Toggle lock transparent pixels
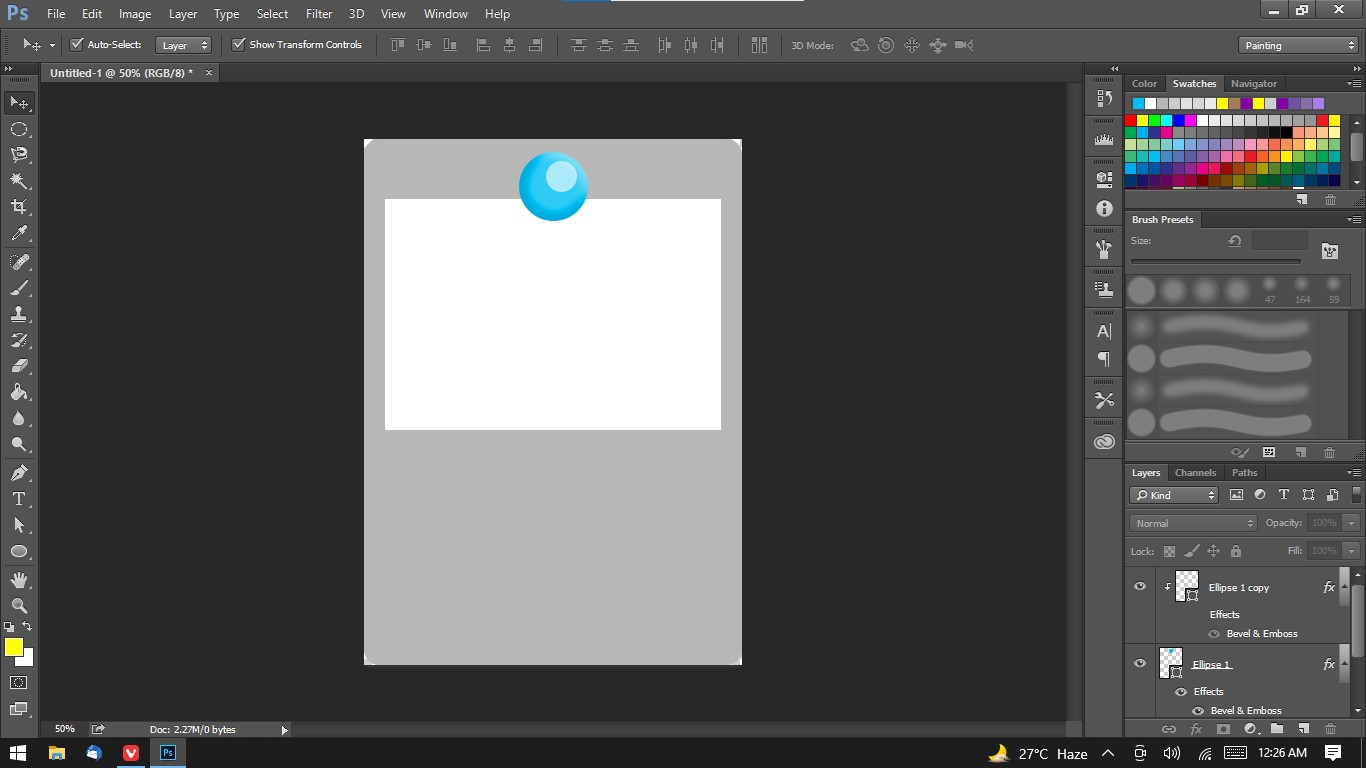The width and height of the screenshot is (1366, 768). click(1169, 551)
